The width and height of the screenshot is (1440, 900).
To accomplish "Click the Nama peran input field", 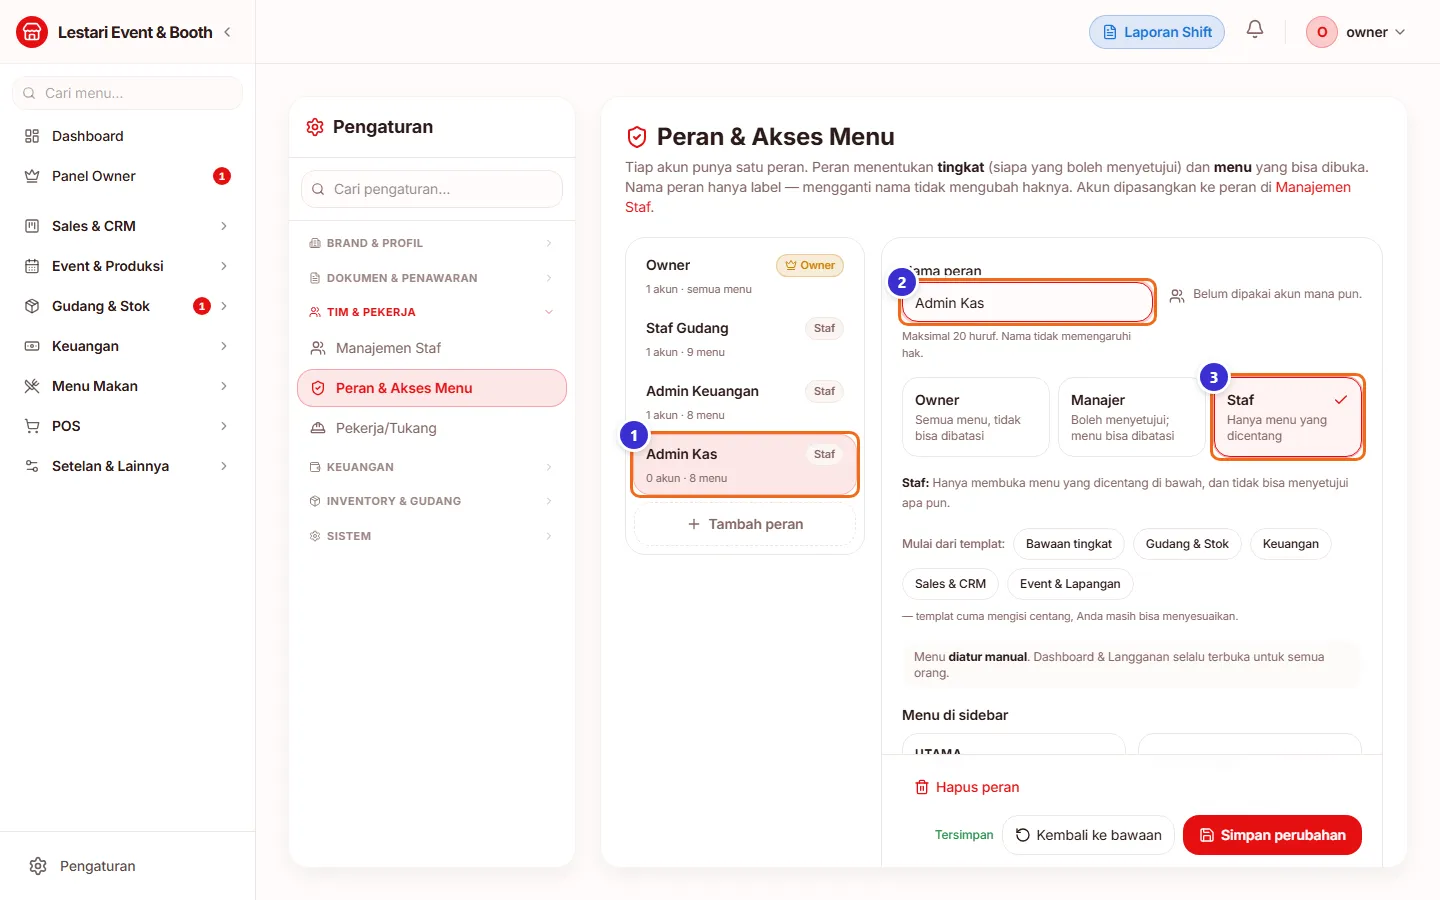I will [x=1028, y=303].
